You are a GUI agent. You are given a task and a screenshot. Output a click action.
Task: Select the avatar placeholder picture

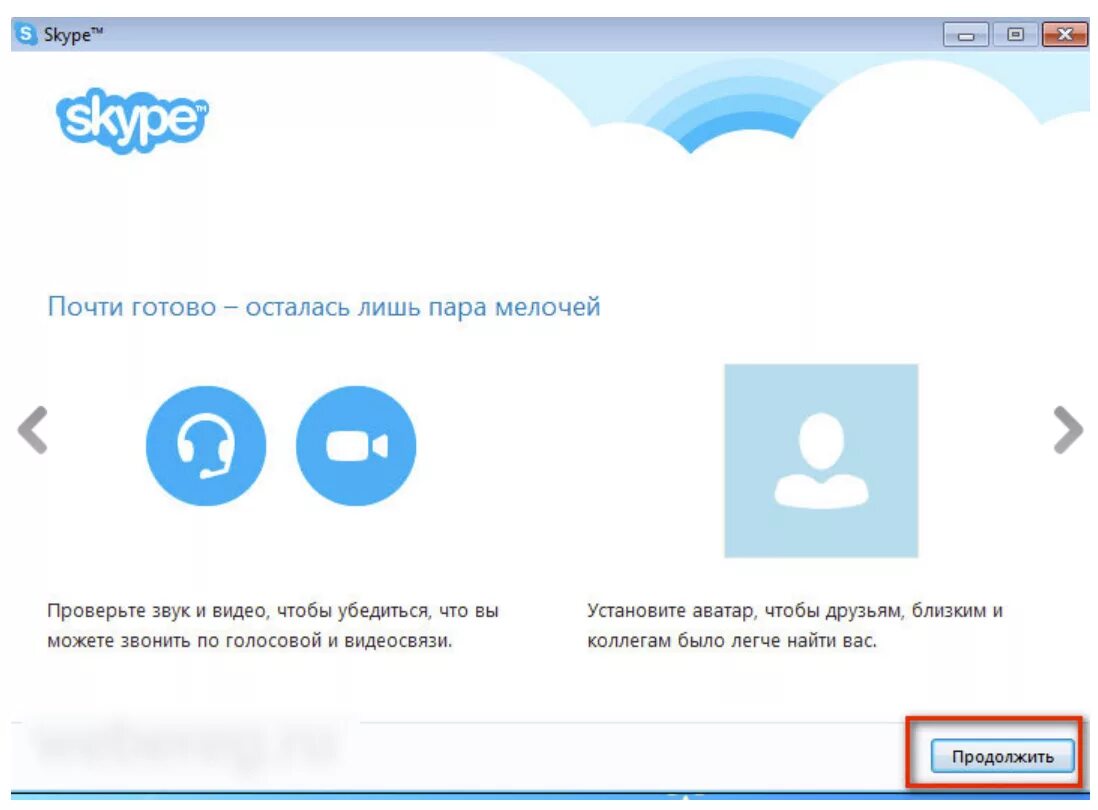[x=821, y=461]
